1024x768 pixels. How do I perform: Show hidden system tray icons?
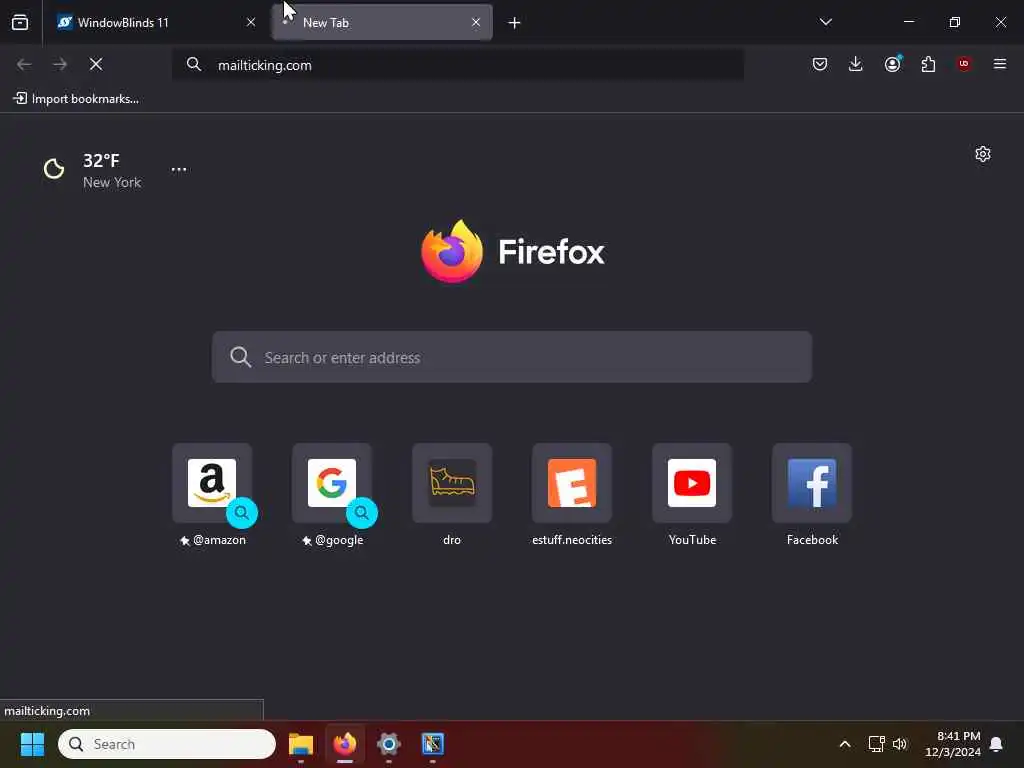(x=844, y=744)
